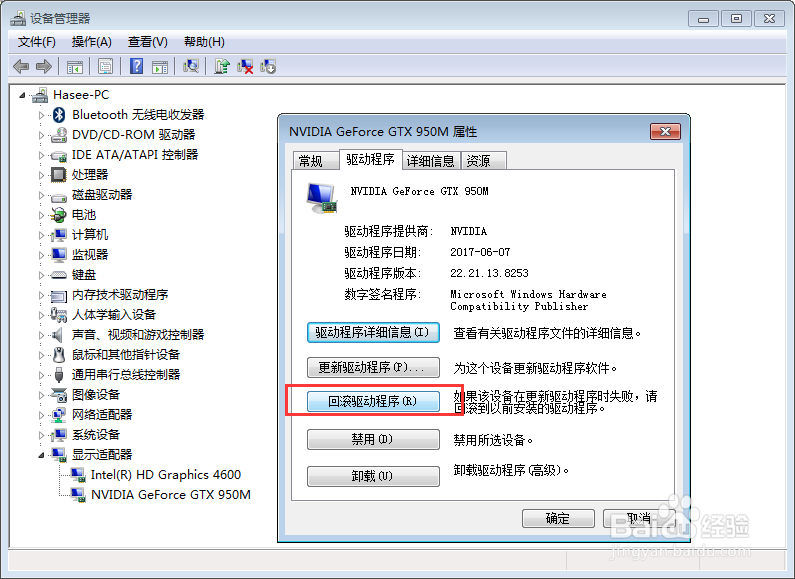Open the 帮助(H) menu
795x579 pixels.
pyautogui.click(x=204, y=42)
